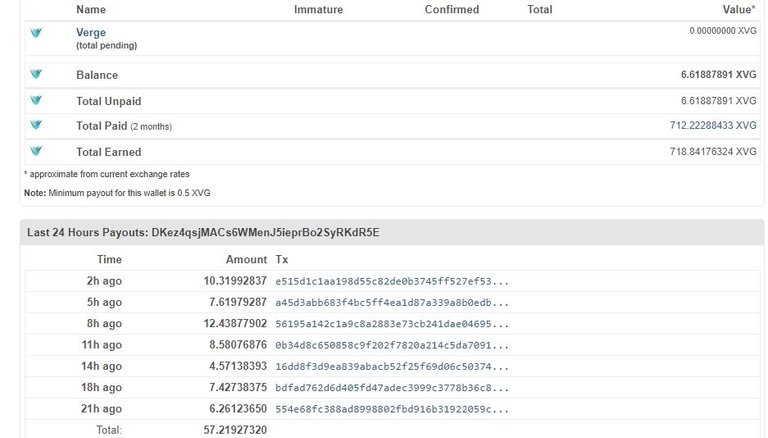This screenshot has width=768, height=438.
Task: Click the Verge icon in Total Earned row
Action: pyautogui.click(x=36, y=151)
